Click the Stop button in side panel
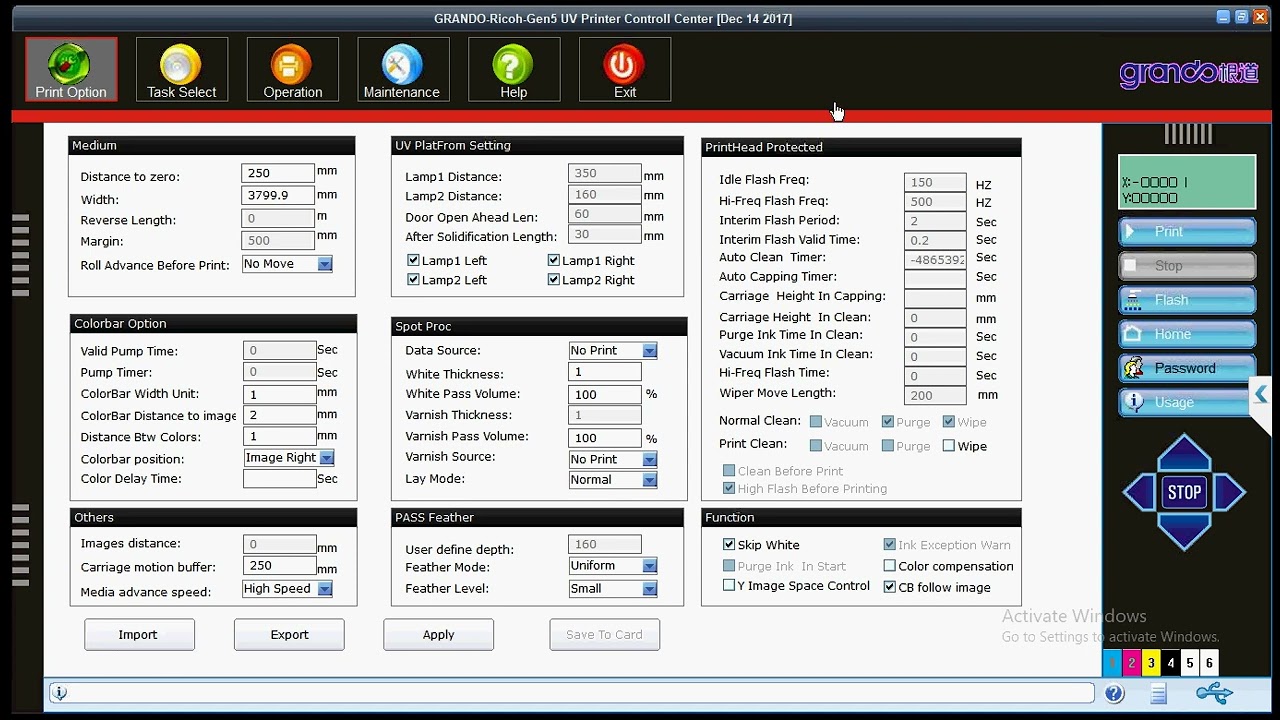This screenshot has width=1280, height=720. click(x=1187, y=266)
